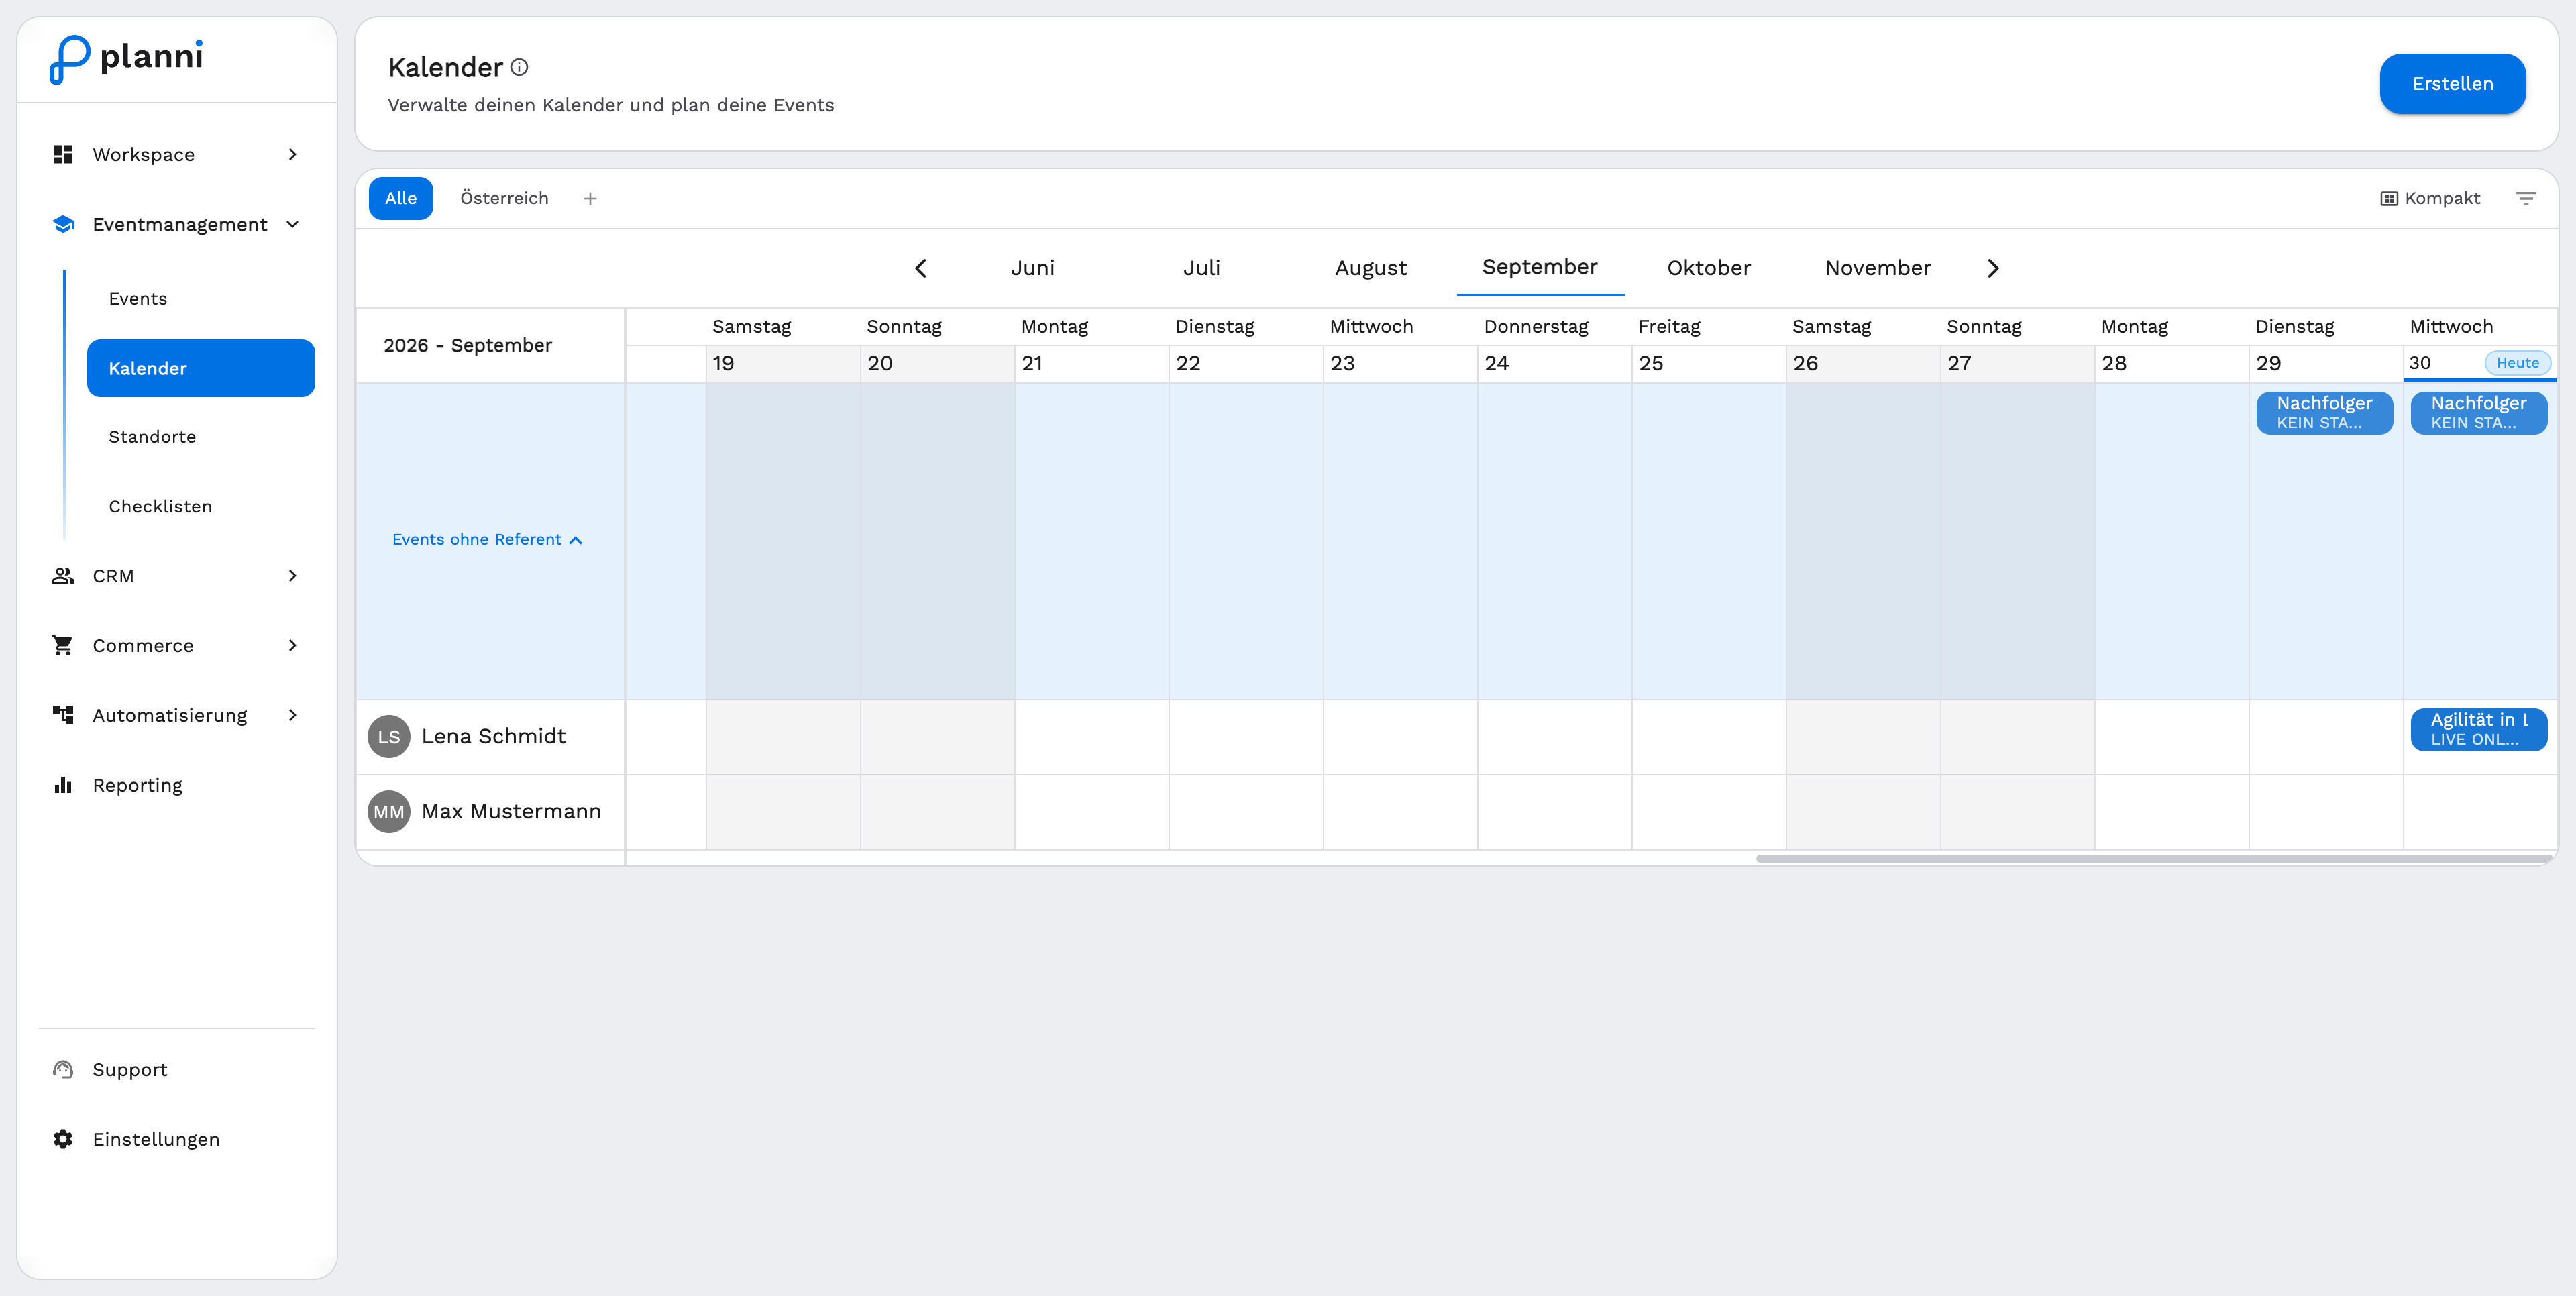
Task: Click the Reporting bar chart icon
Action: 63,785
